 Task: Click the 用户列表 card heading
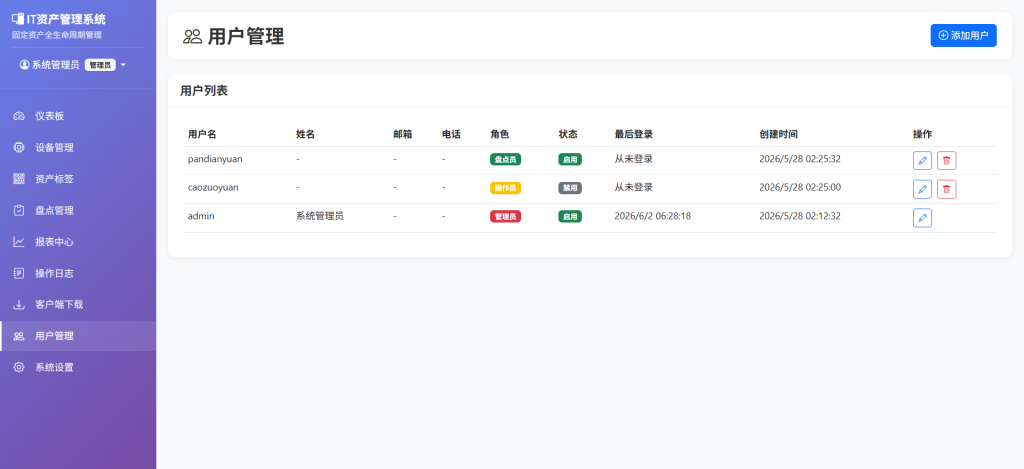coord(204,91)
